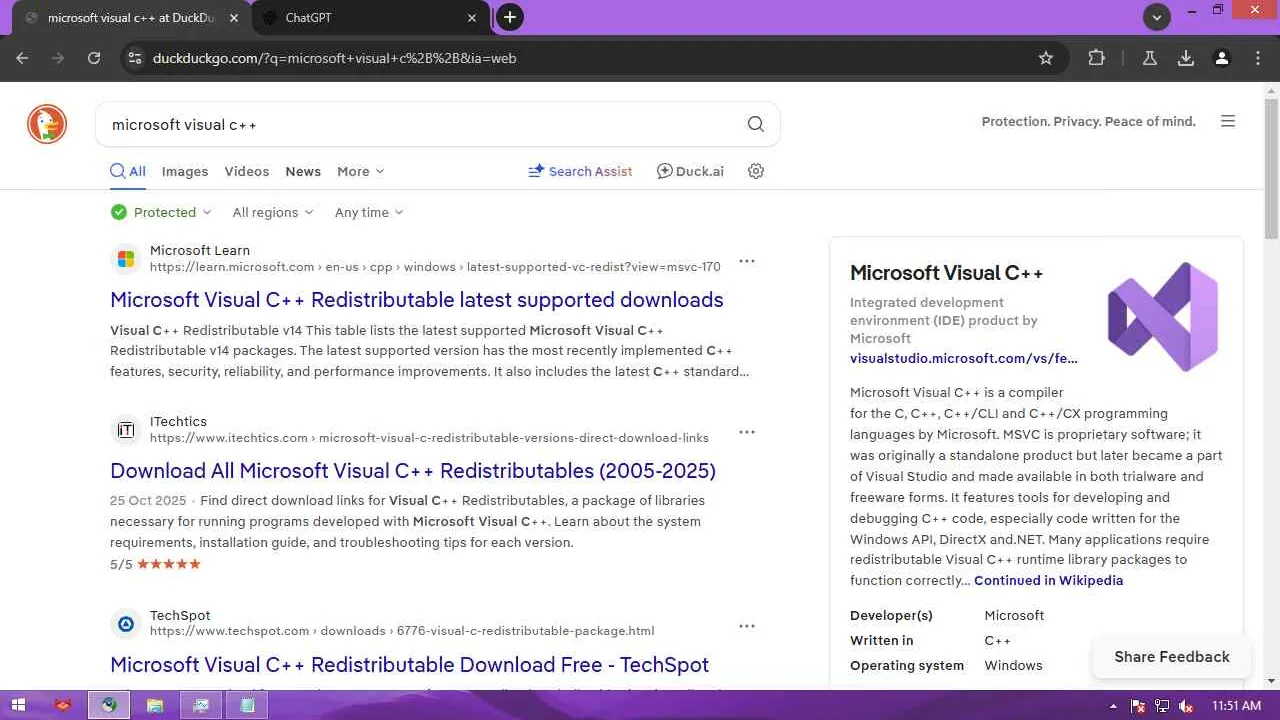Click the techspot.com result URL

click(402, 631)
